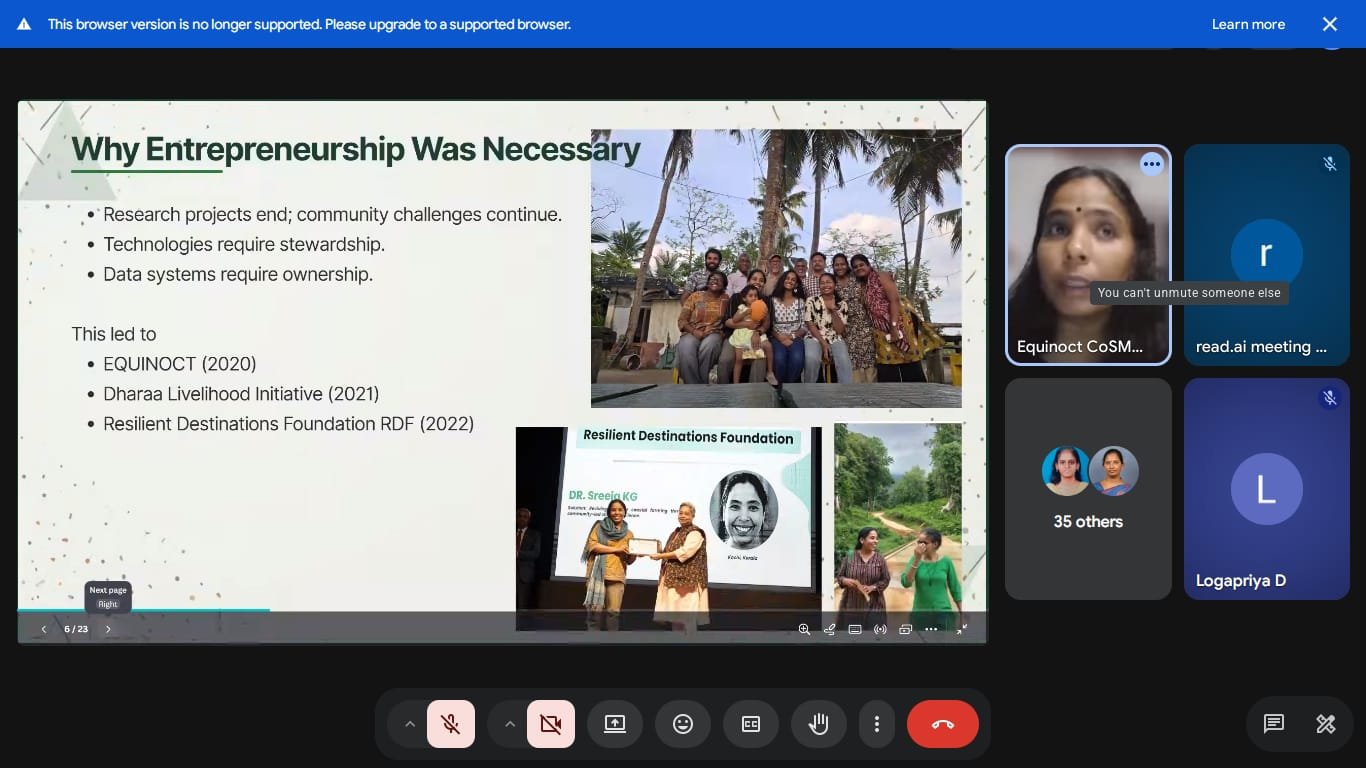Click "Data systems require ownership." bullet

238,274
